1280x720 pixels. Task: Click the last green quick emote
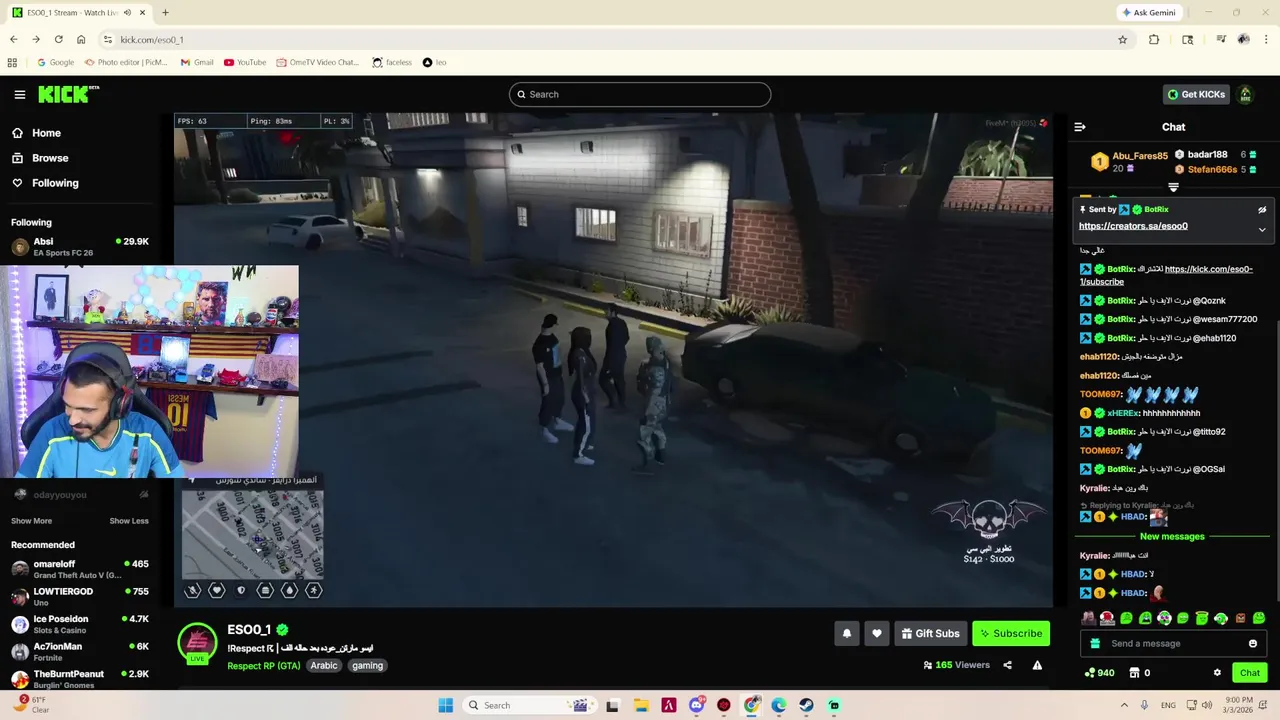click(1259, 619)
